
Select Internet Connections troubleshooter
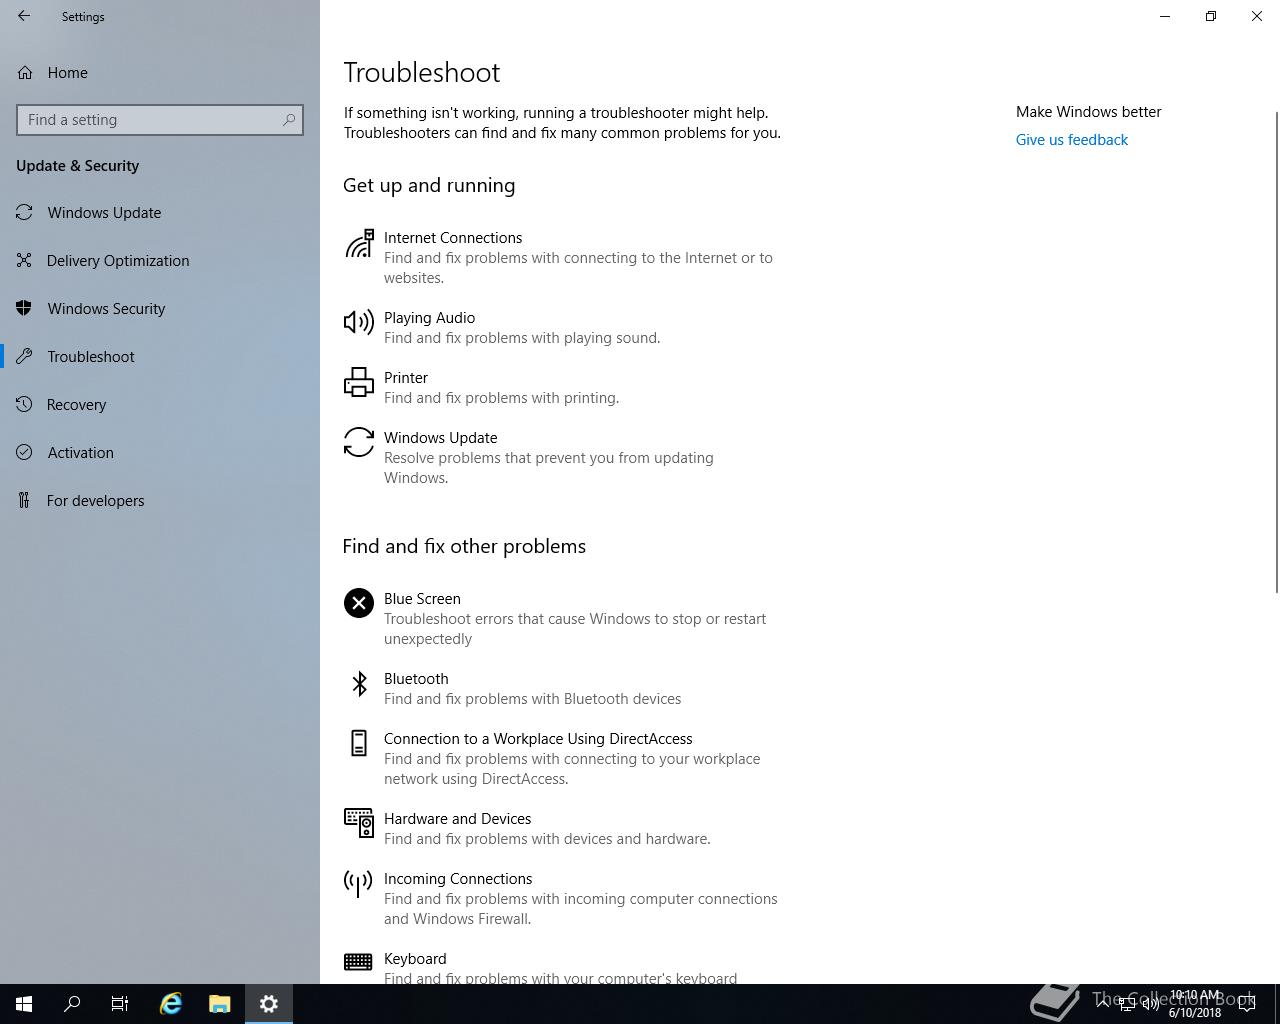tap(562, 257)
